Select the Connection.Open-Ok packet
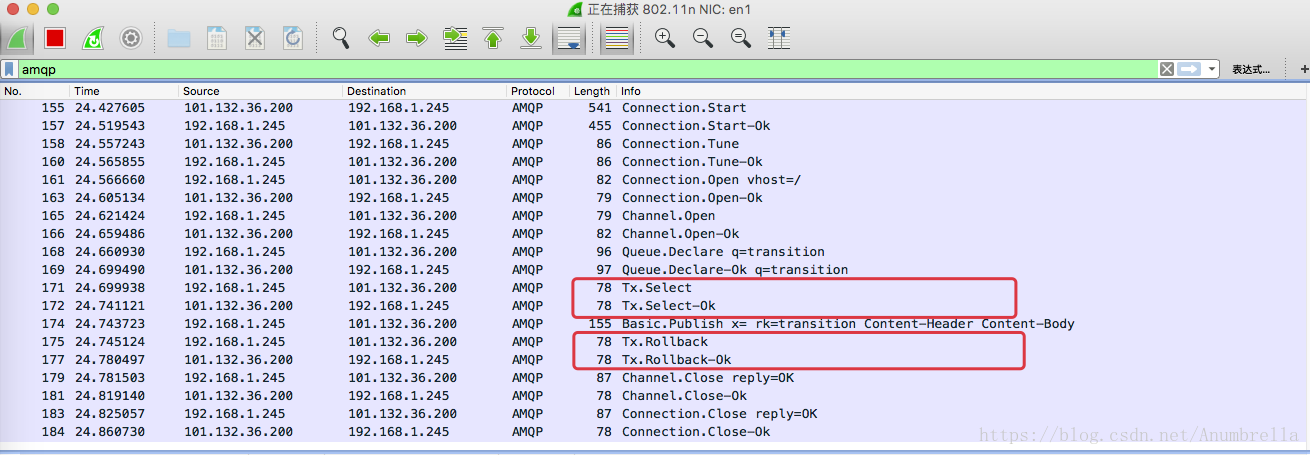 [x=655, y=198]
